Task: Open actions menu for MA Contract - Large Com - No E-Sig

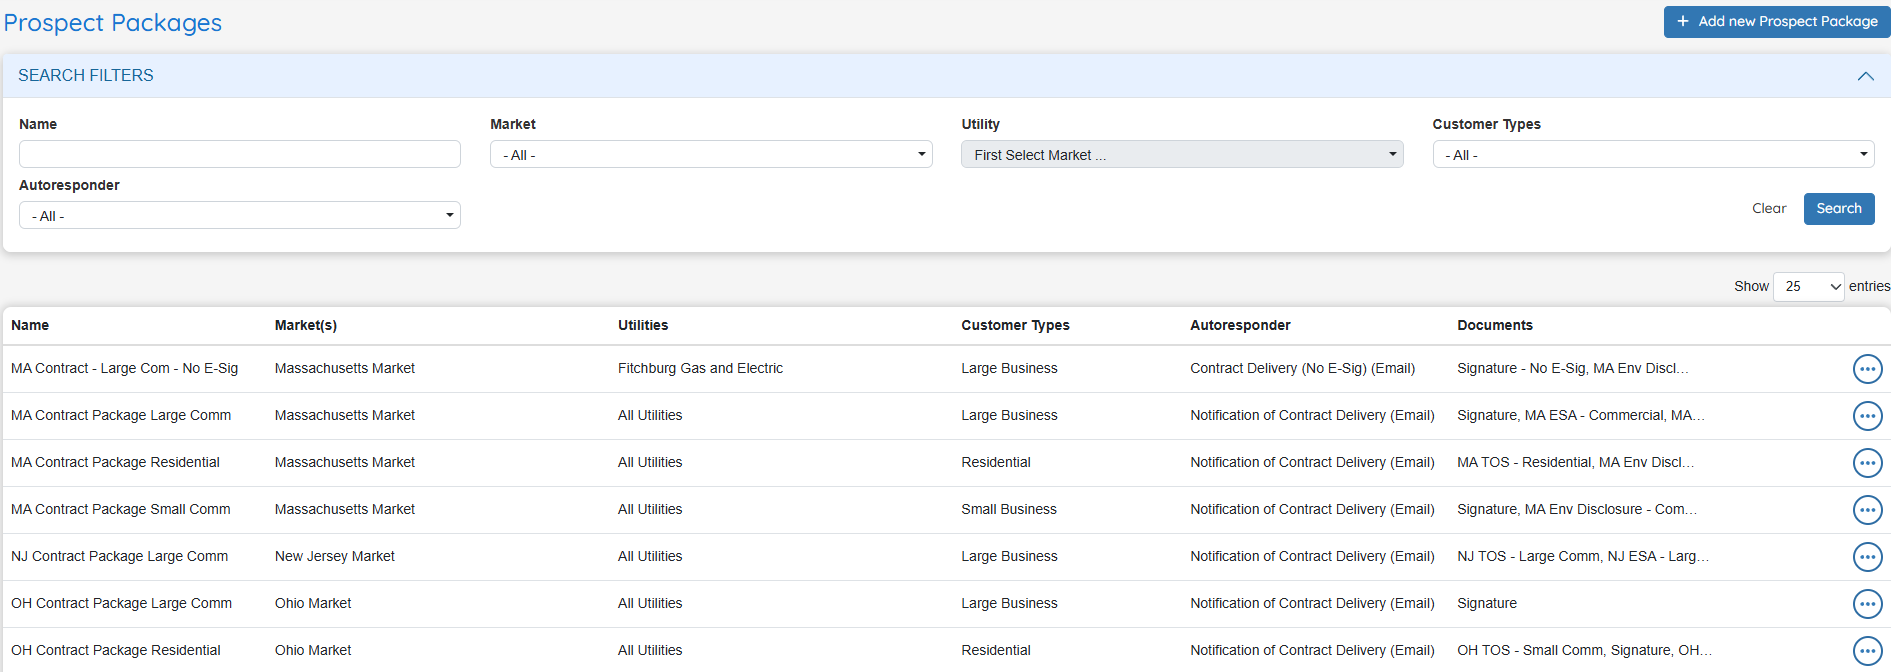Action: (x=1867, y=369)
